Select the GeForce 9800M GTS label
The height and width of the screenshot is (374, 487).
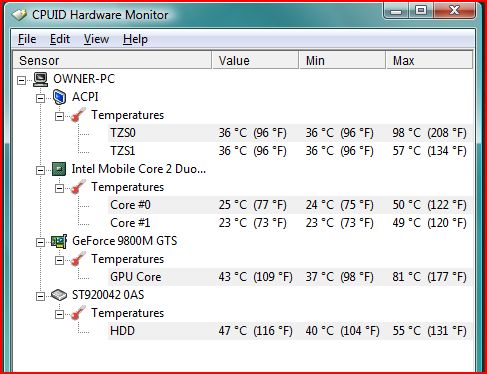coord(125,241)
